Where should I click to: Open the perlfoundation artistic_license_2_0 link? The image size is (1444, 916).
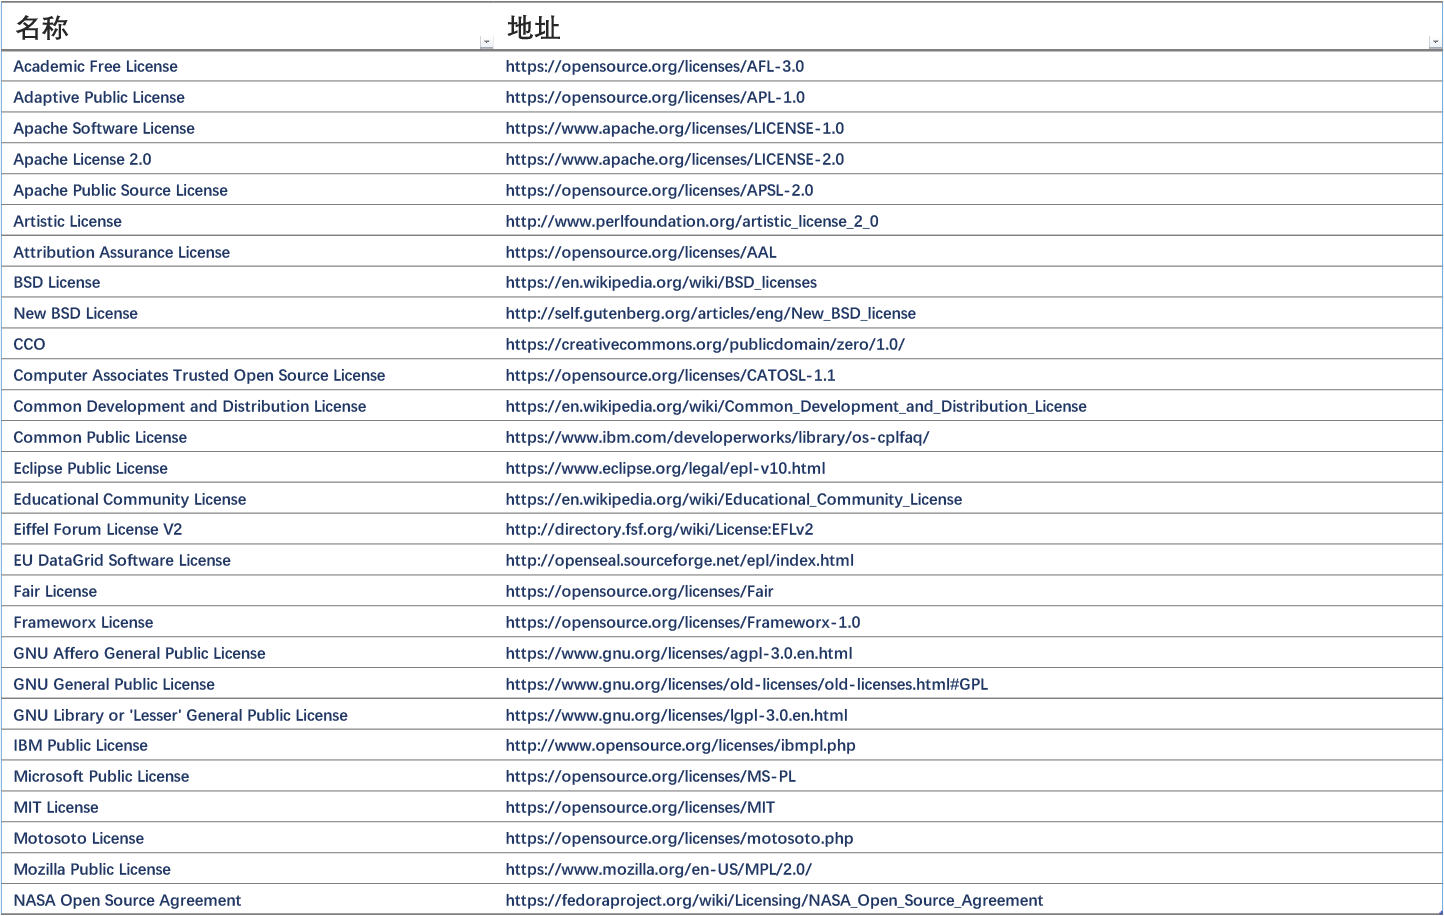coord(692,221)
